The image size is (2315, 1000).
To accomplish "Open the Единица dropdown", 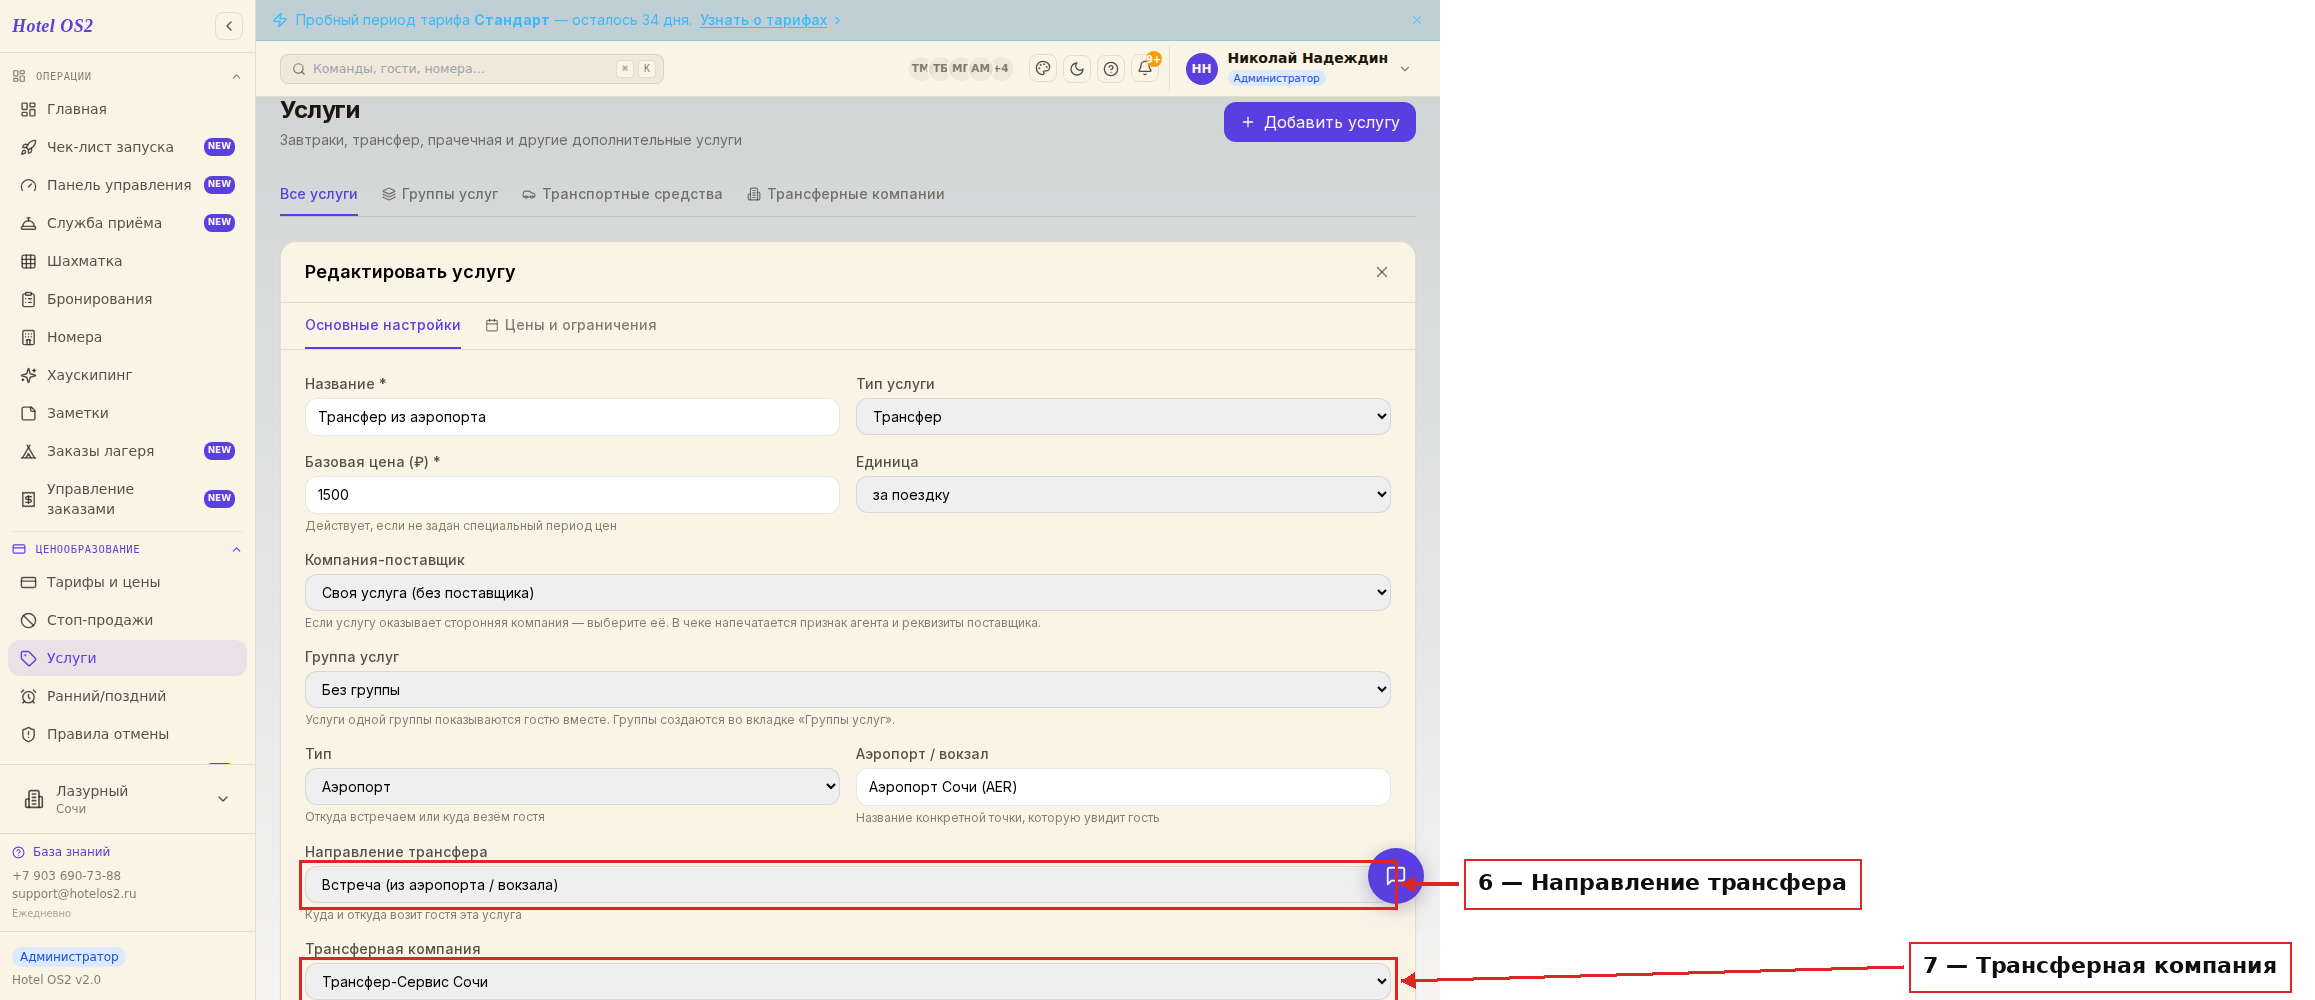I will 1123,495.
